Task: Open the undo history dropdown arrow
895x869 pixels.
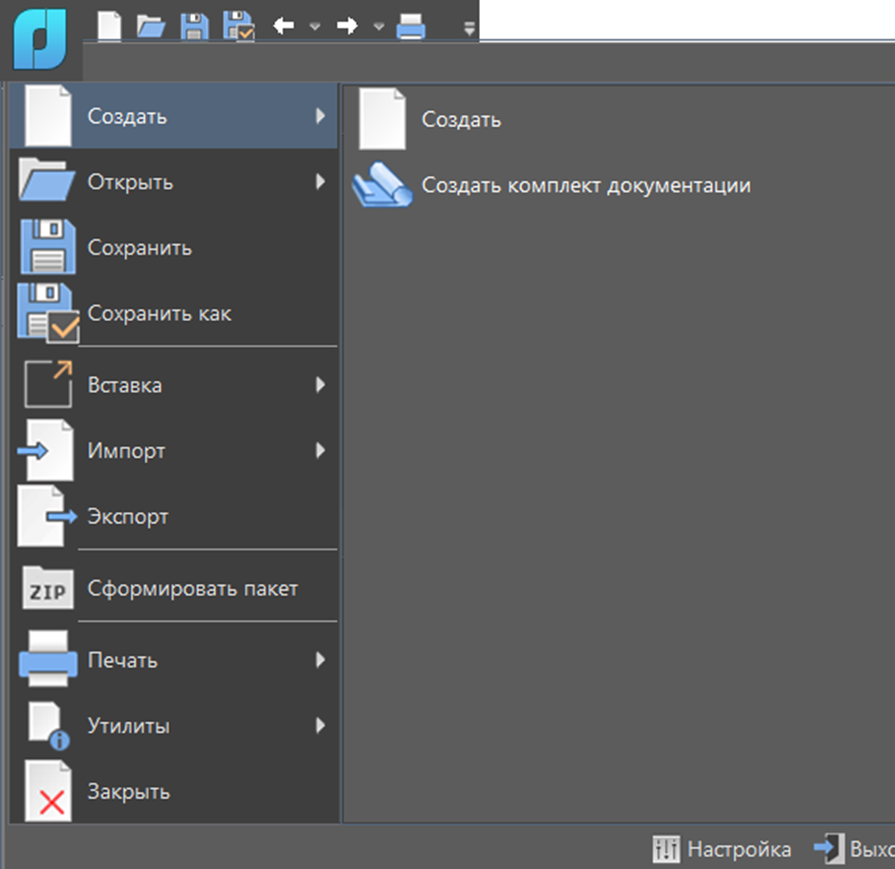Action: pyautogui.click(x=315, y=26)
